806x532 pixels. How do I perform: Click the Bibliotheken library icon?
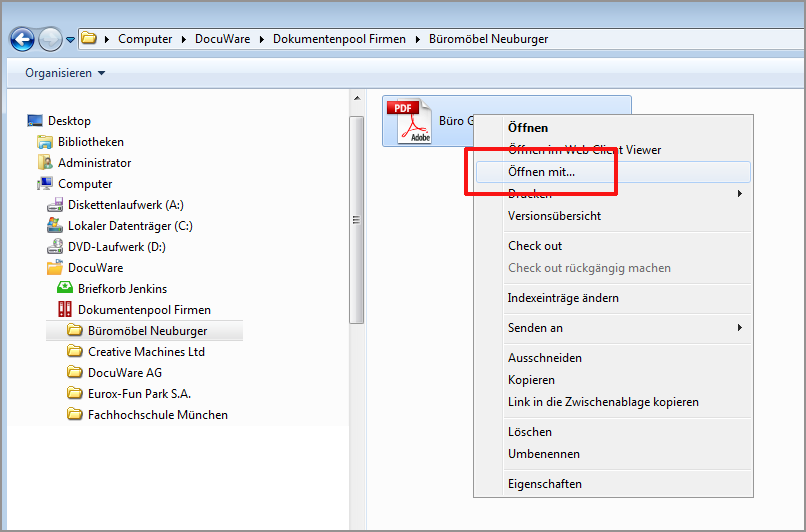click(x=45, y=142)
